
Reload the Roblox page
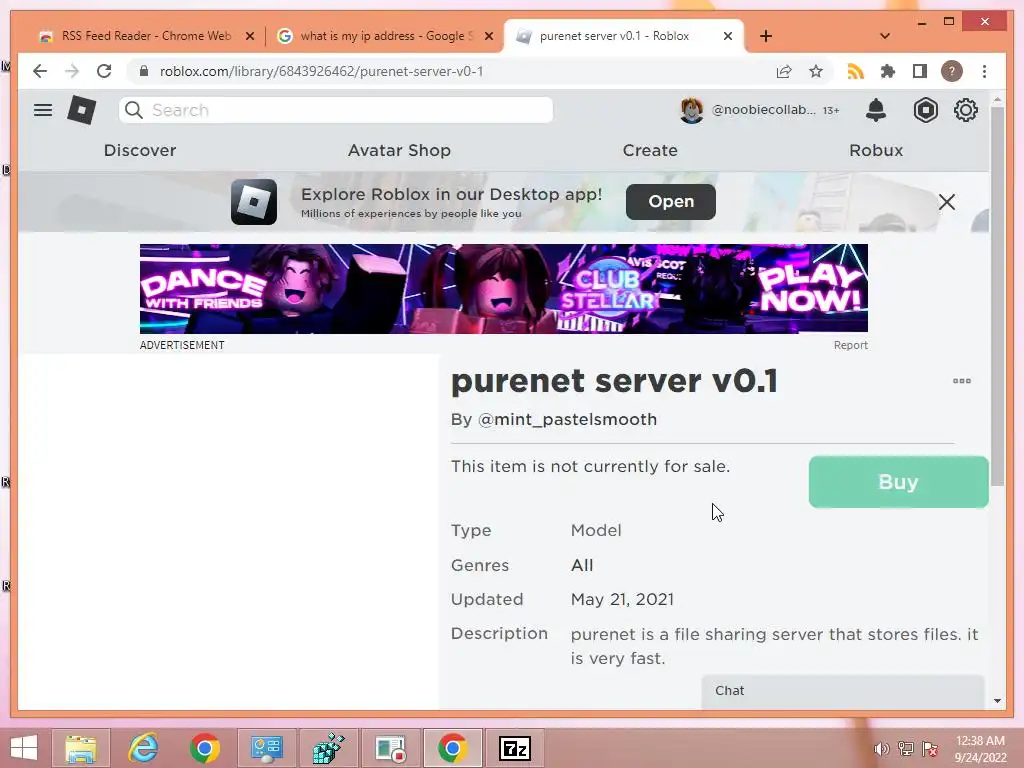click(104, 71)
